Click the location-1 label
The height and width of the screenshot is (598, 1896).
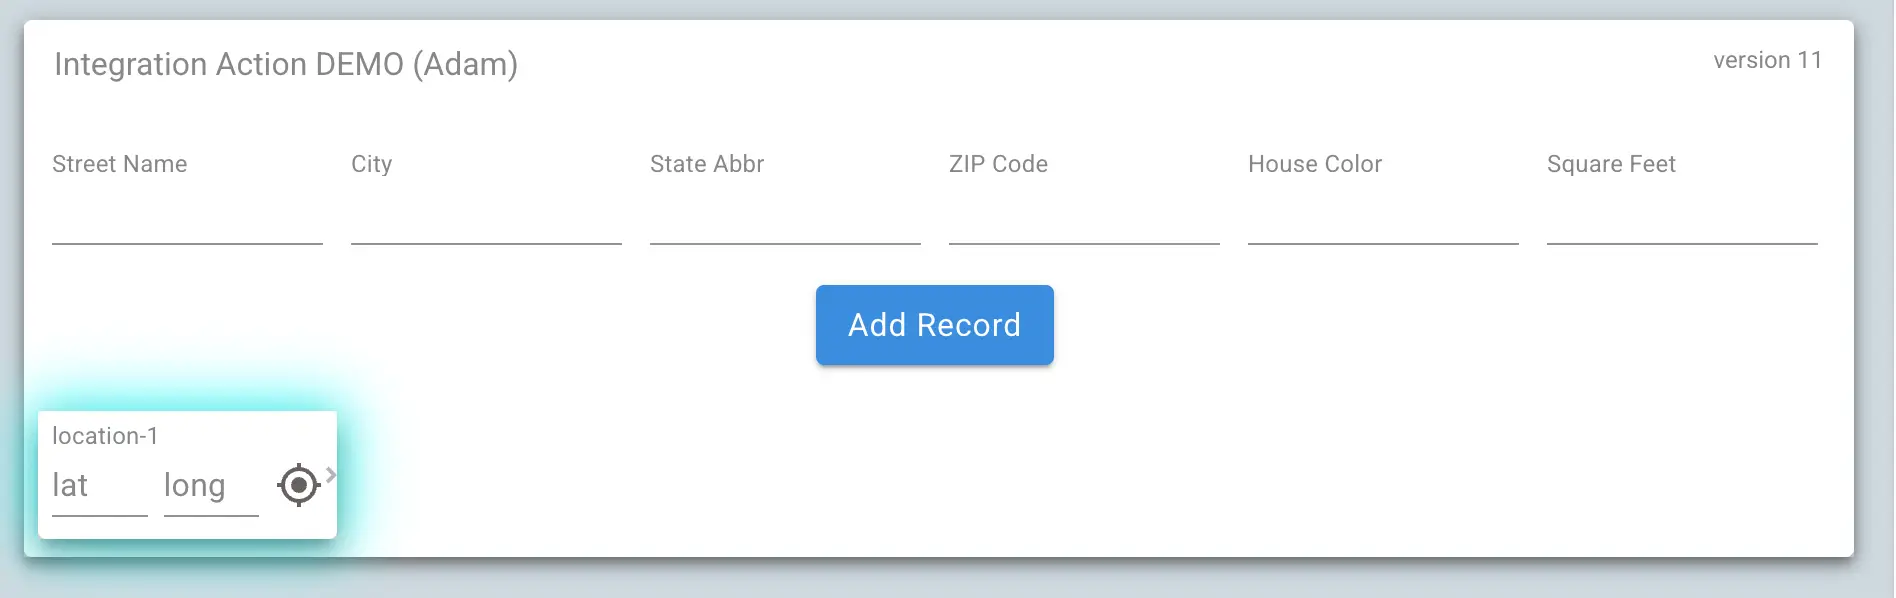(105, 435)
